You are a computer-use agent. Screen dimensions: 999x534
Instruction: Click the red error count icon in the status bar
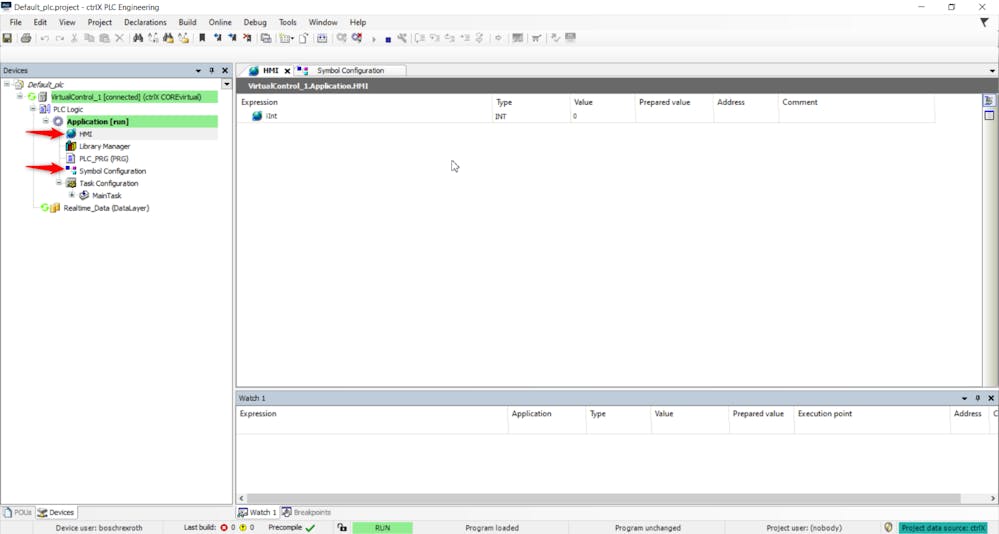tap(224, 528)
